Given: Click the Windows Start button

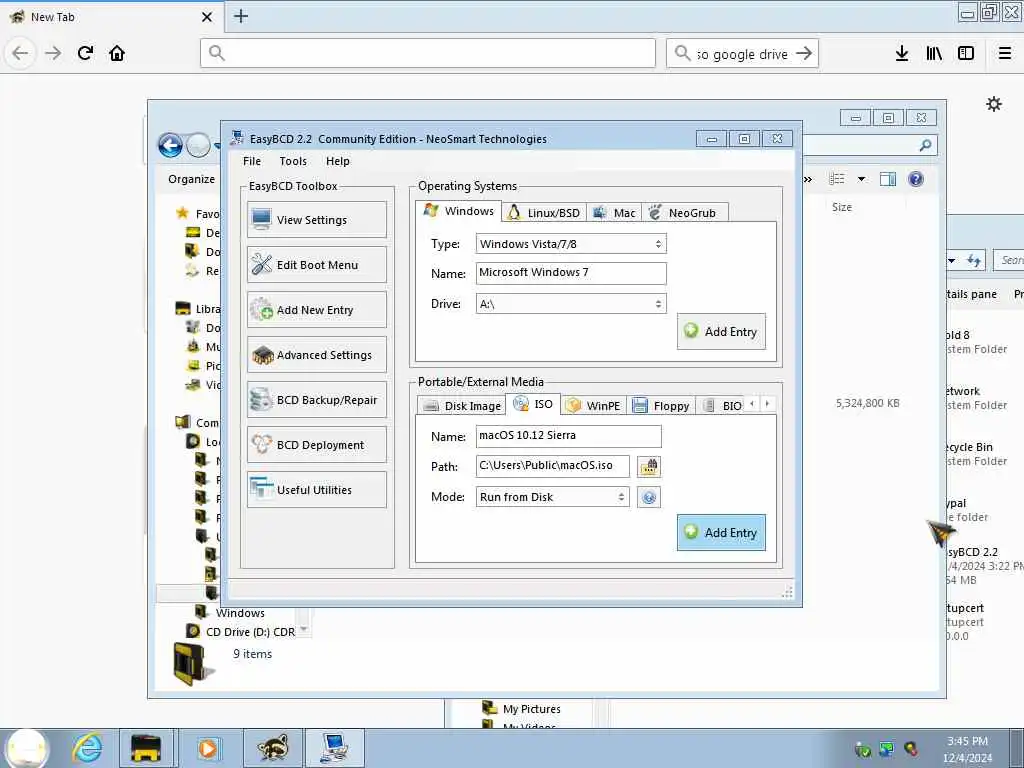Looking at the screenshot, I should coord(27,748).
